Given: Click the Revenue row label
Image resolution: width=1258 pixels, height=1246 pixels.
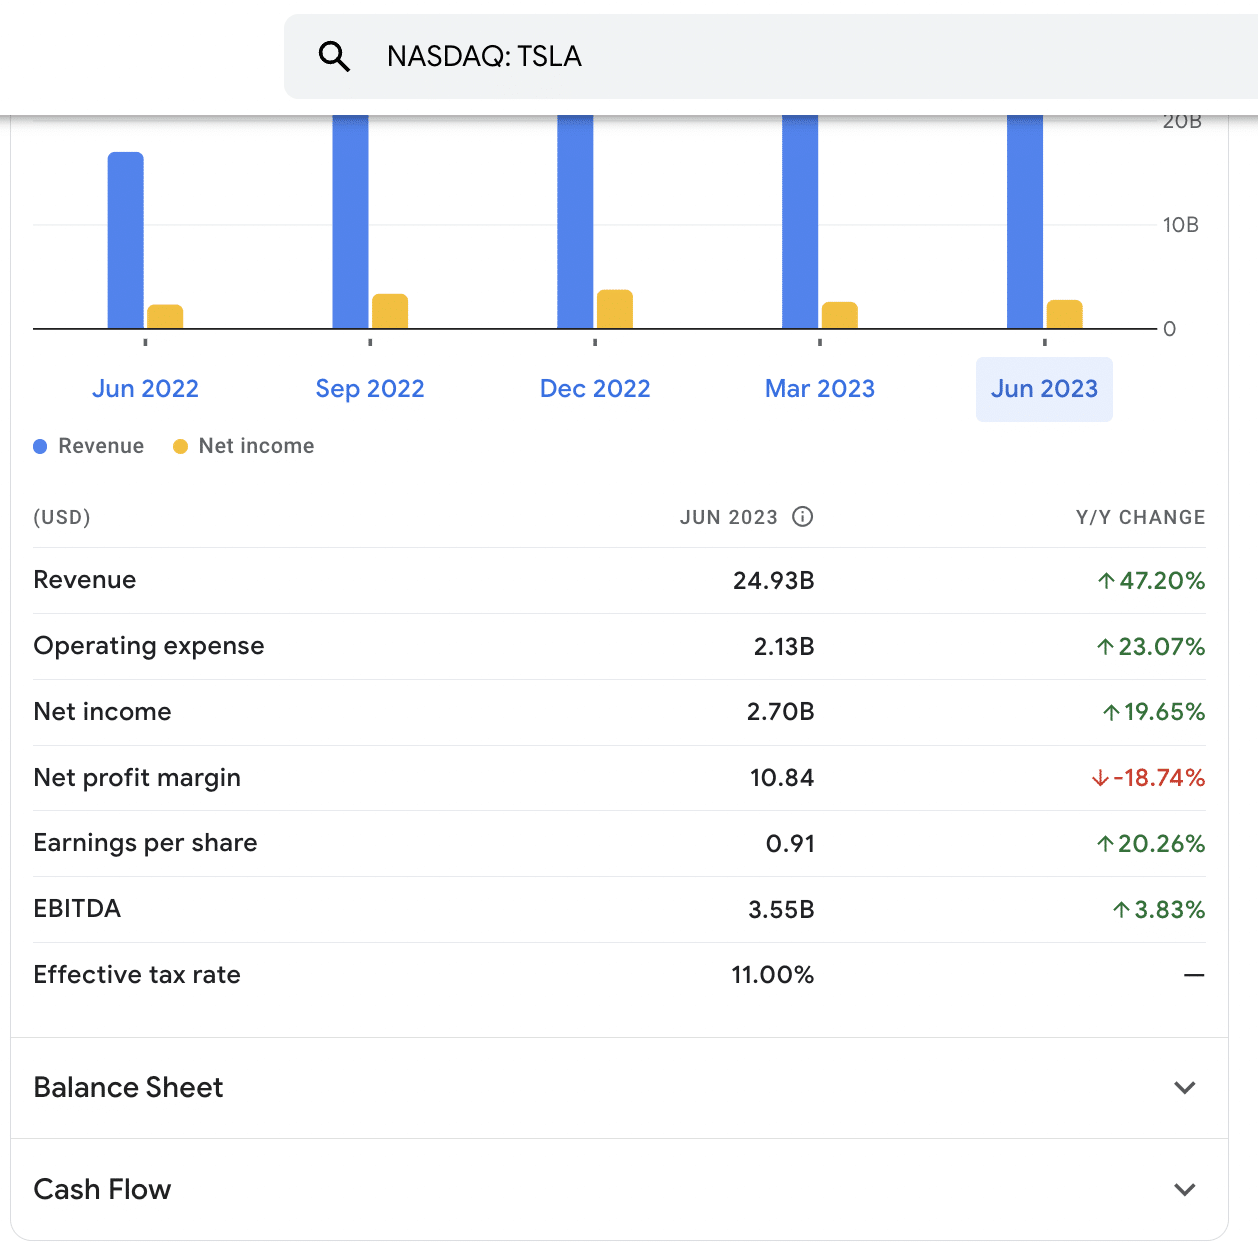Looking at the screenshot, I should tap(85, 580).
